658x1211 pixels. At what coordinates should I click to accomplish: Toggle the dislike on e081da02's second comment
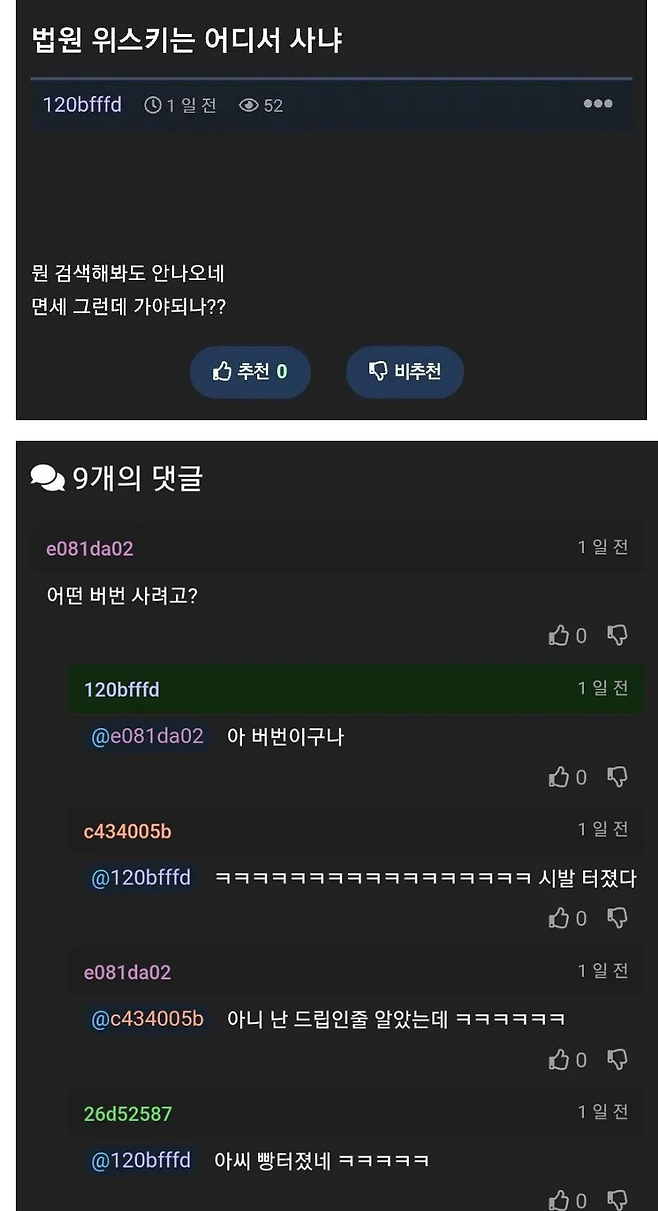[616, 1059]
